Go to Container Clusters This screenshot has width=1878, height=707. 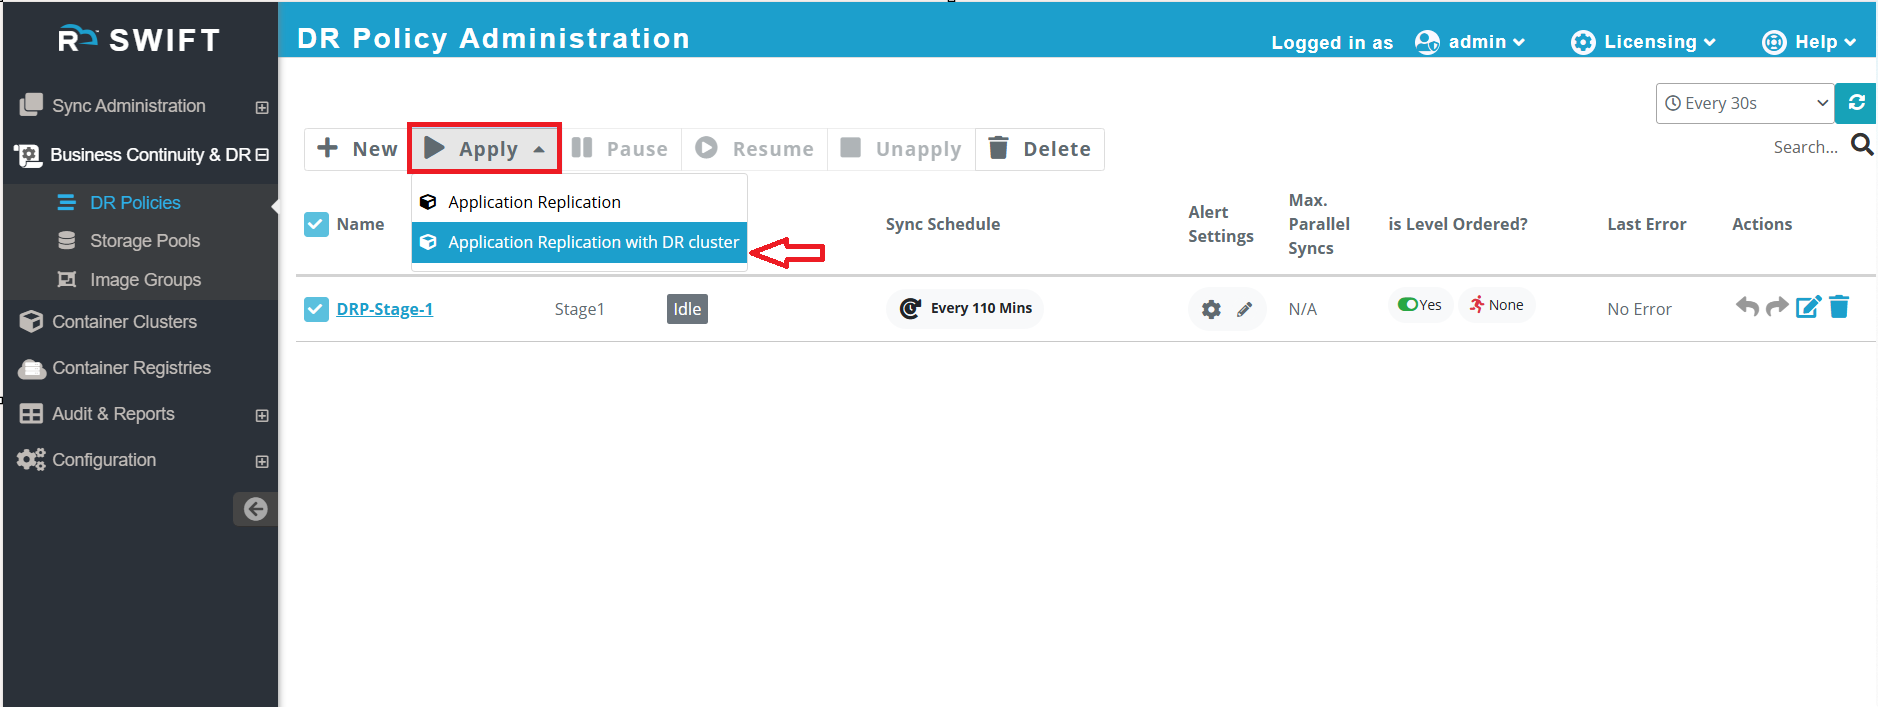[x=124, y=322]
